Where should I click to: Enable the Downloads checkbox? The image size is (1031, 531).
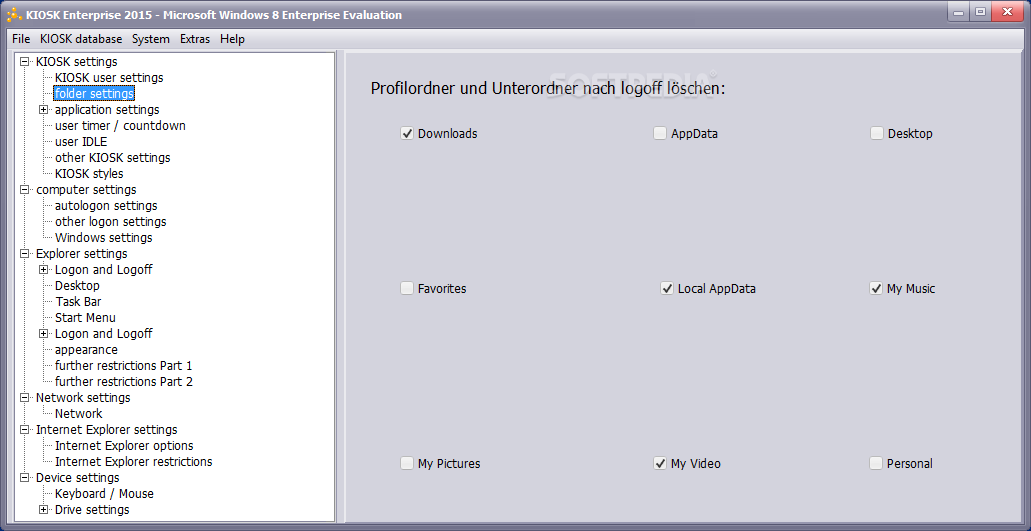[406, 133]
